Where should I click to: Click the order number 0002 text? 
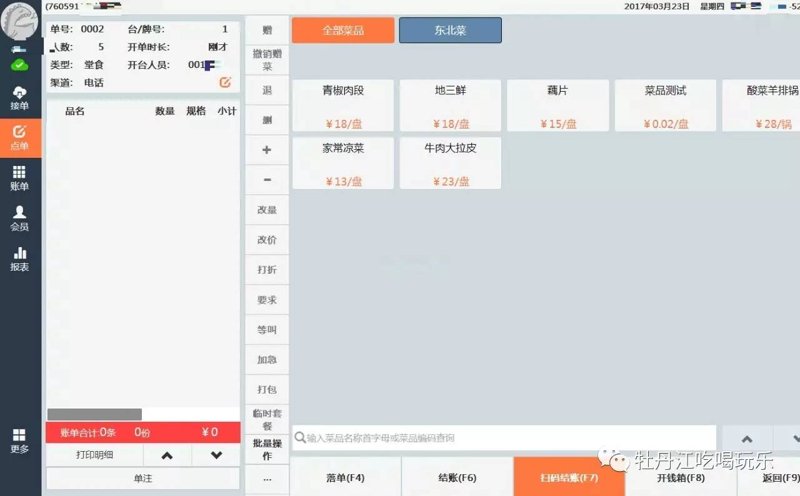(x=92, y=29)
